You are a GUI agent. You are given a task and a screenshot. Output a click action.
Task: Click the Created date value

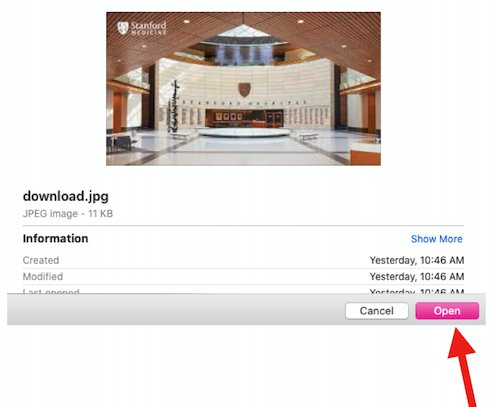click(417, 260)
